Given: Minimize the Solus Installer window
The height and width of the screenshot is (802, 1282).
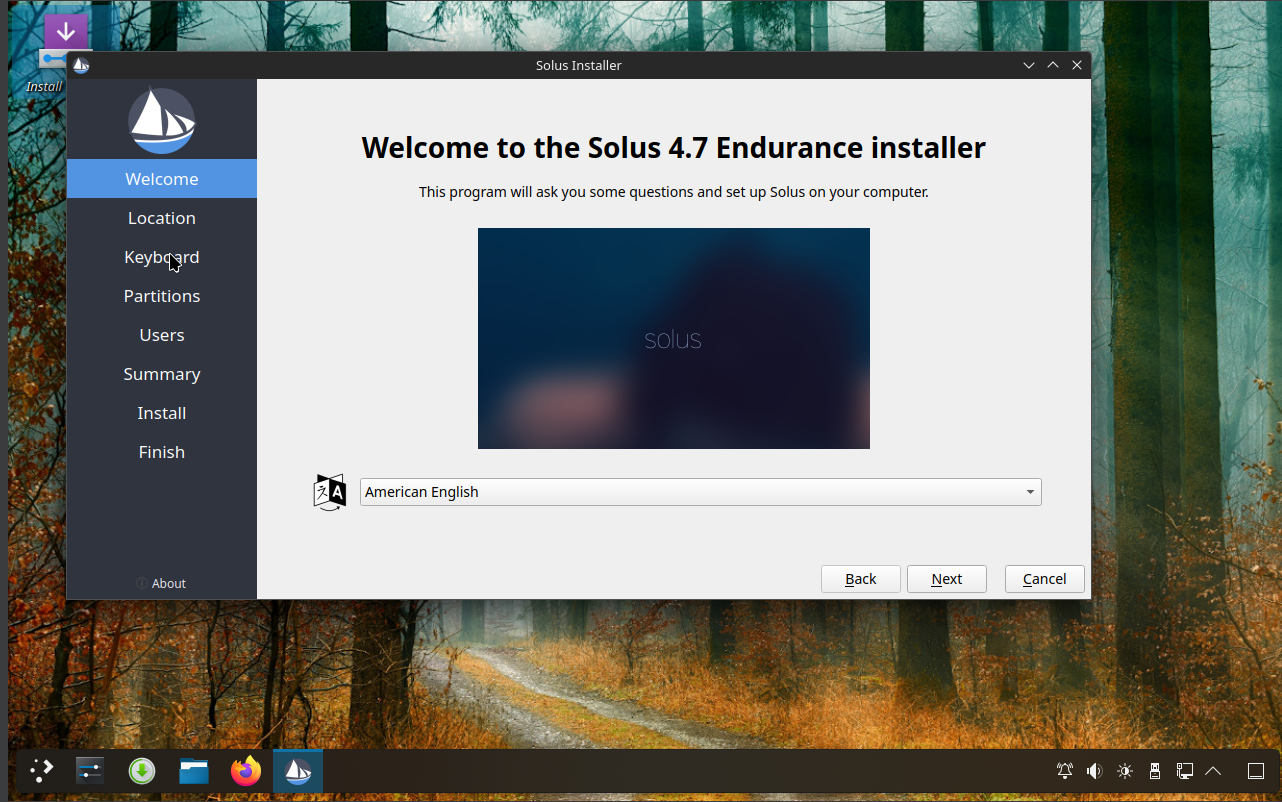Looking at the screenshot, I should [1029, 65].
